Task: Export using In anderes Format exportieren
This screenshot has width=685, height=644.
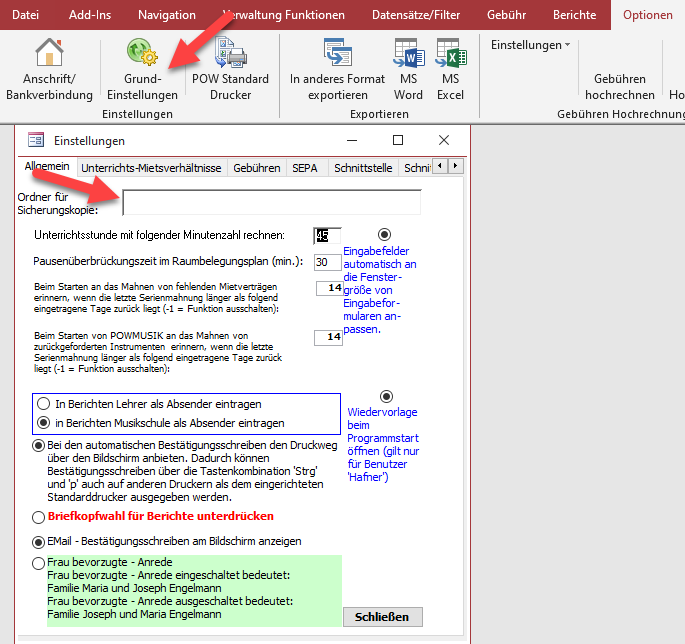Action: (337, 53)
